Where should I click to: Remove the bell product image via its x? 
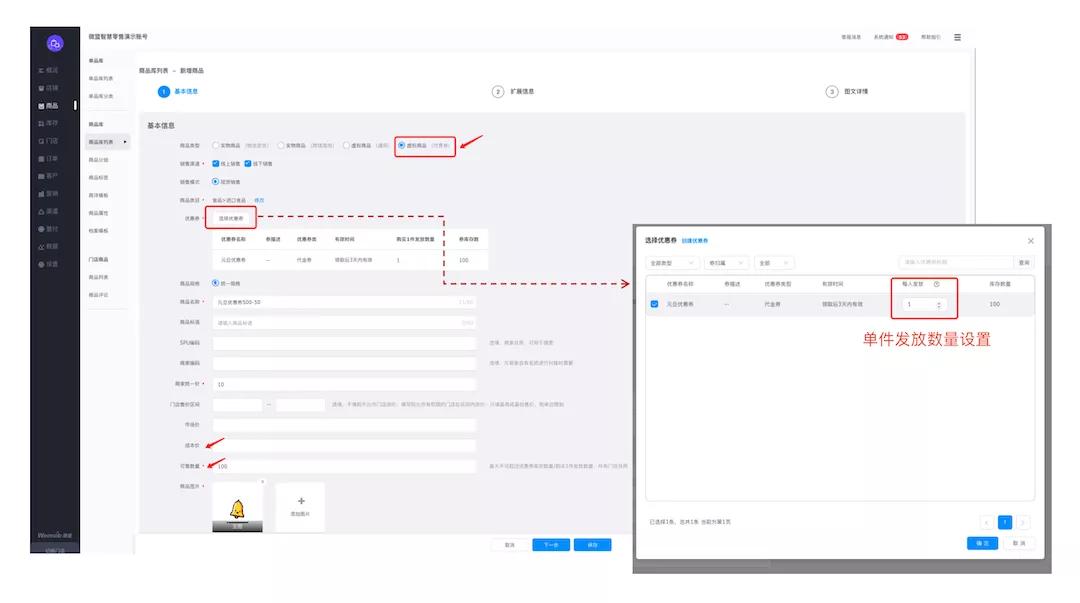pyautogui.click(x=262, y=482)
